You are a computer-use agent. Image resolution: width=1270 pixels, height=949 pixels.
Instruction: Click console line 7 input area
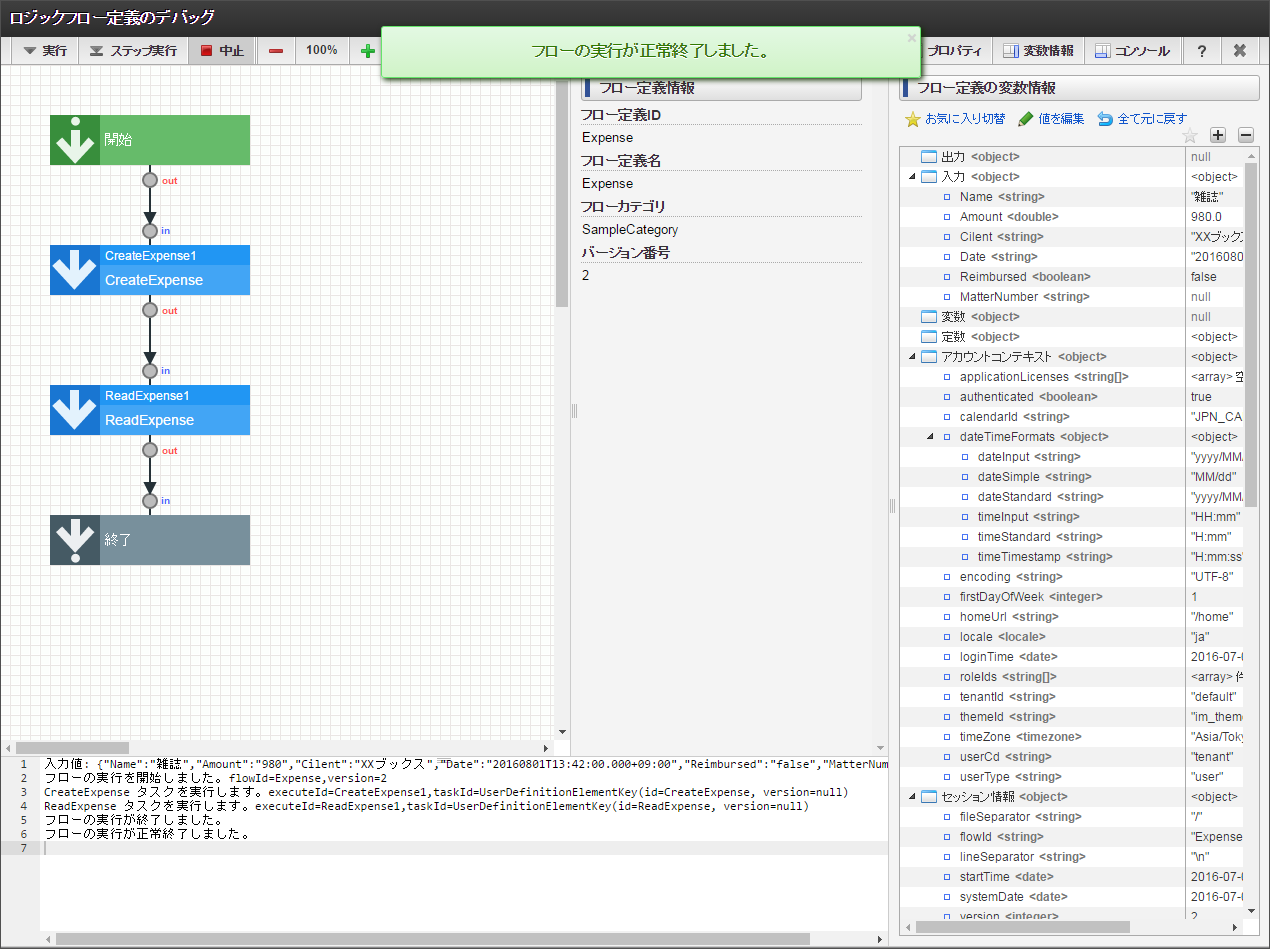click(x=464, y=848)
